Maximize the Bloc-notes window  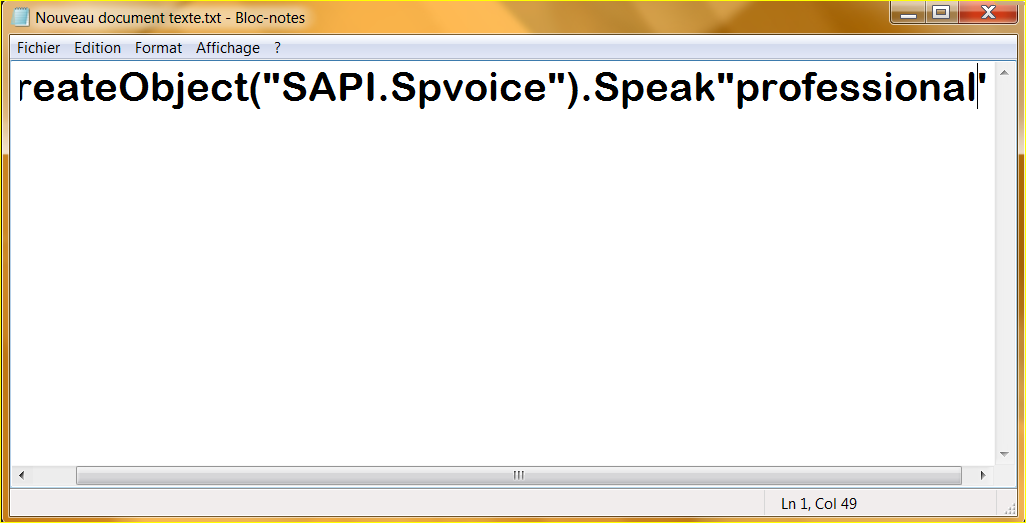pyautogui.click(x=940, y=12)
